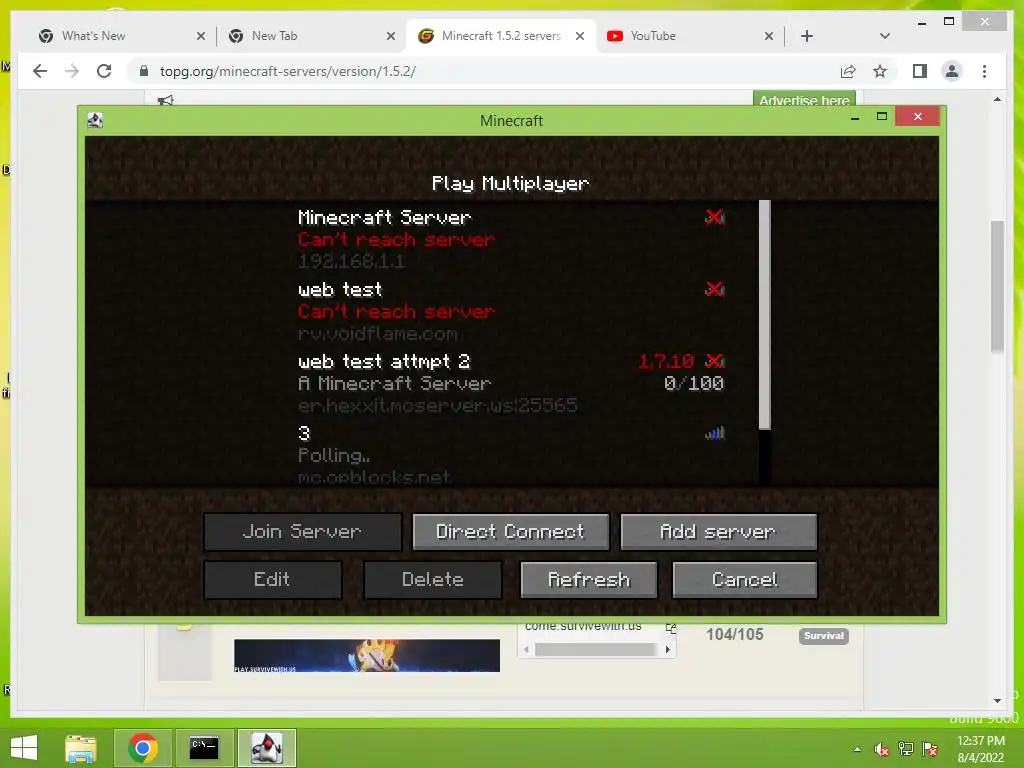Edit the selected server entry
The height and width of the screenshot is (768, 1024).
(273, 579)
